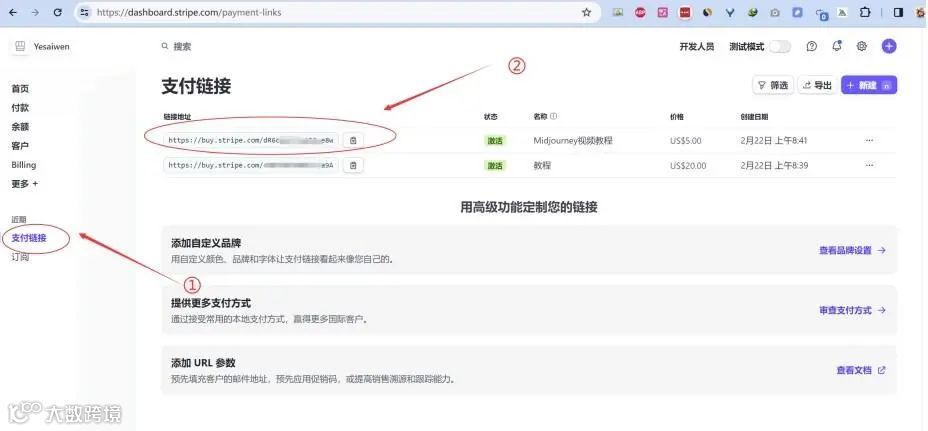The image size is (928, 431).
Task: Click the US$20.00 price cell
Action: (688, 165)
